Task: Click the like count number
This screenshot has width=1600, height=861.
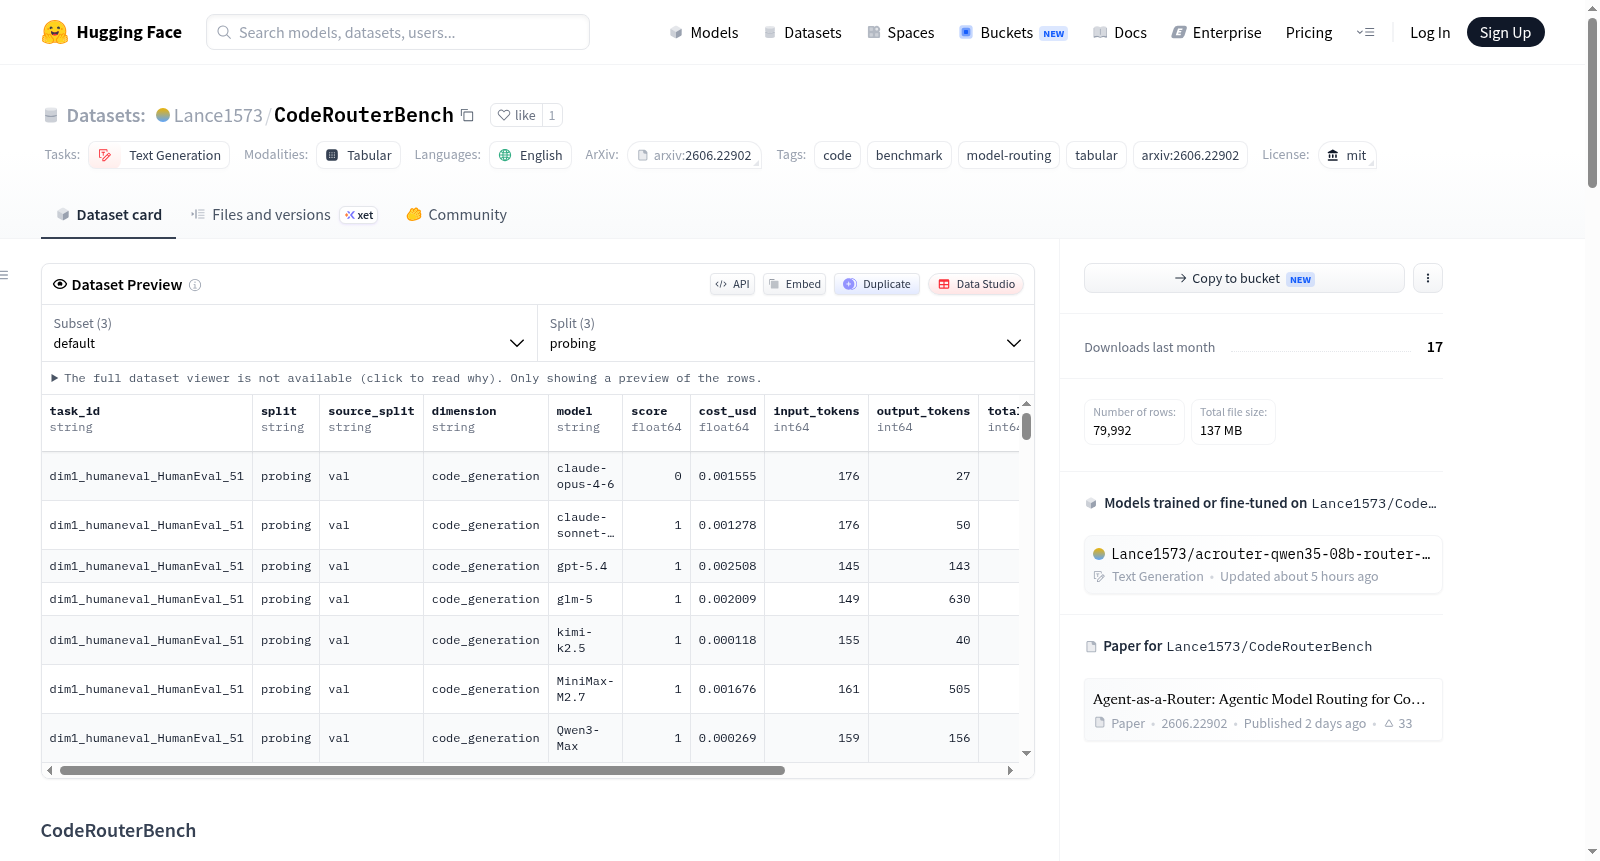Action: [x=552, y=115]
